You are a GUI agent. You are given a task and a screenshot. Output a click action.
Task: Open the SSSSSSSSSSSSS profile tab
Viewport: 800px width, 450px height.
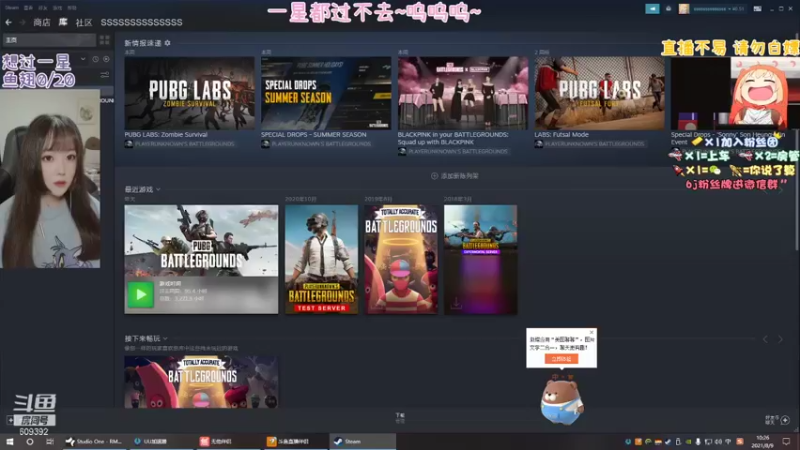[141, 22]
